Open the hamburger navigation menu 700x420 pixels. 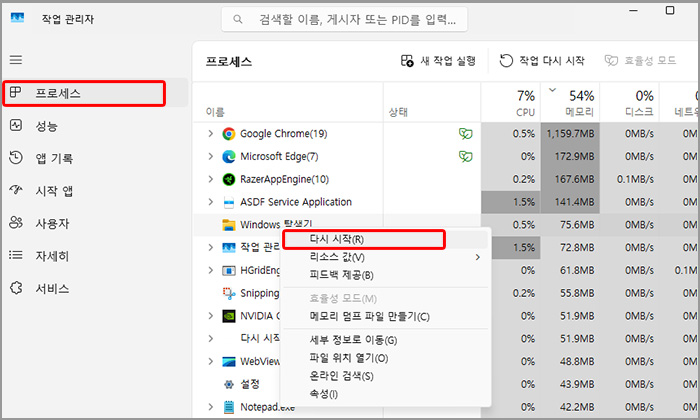click(15, 61)
